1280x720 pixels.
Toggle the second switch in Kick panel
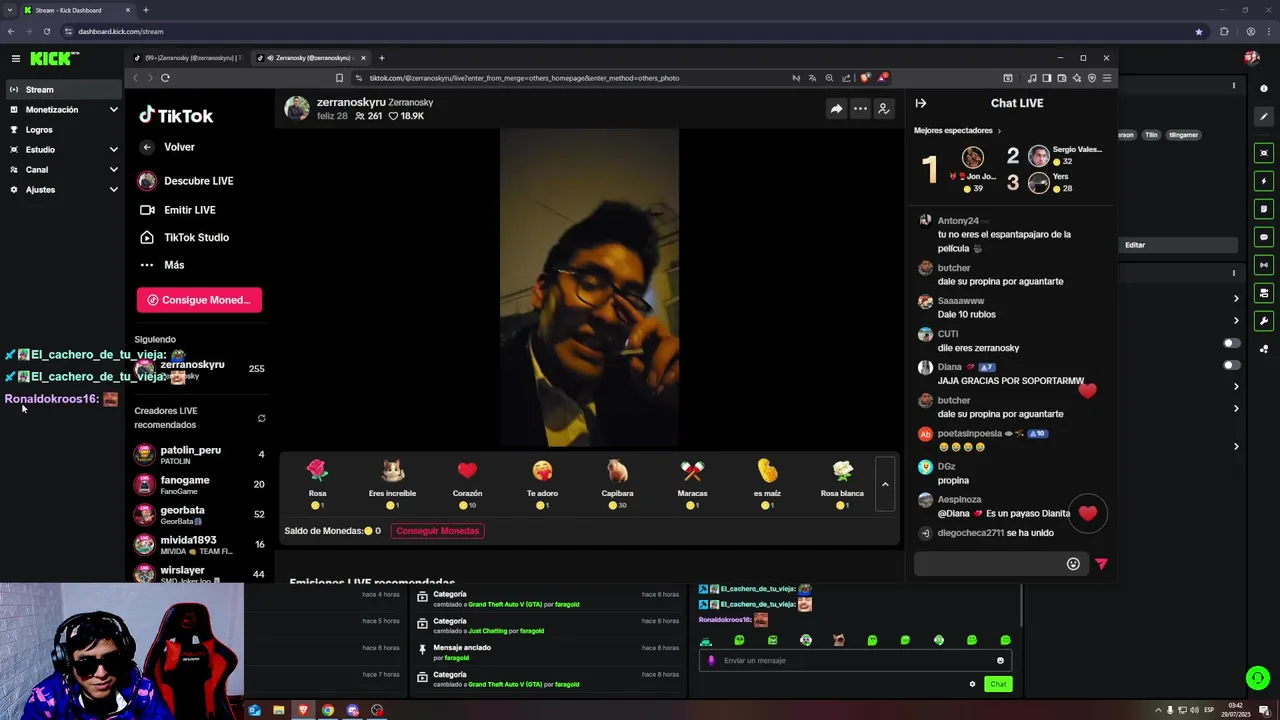coord(1231,365)
